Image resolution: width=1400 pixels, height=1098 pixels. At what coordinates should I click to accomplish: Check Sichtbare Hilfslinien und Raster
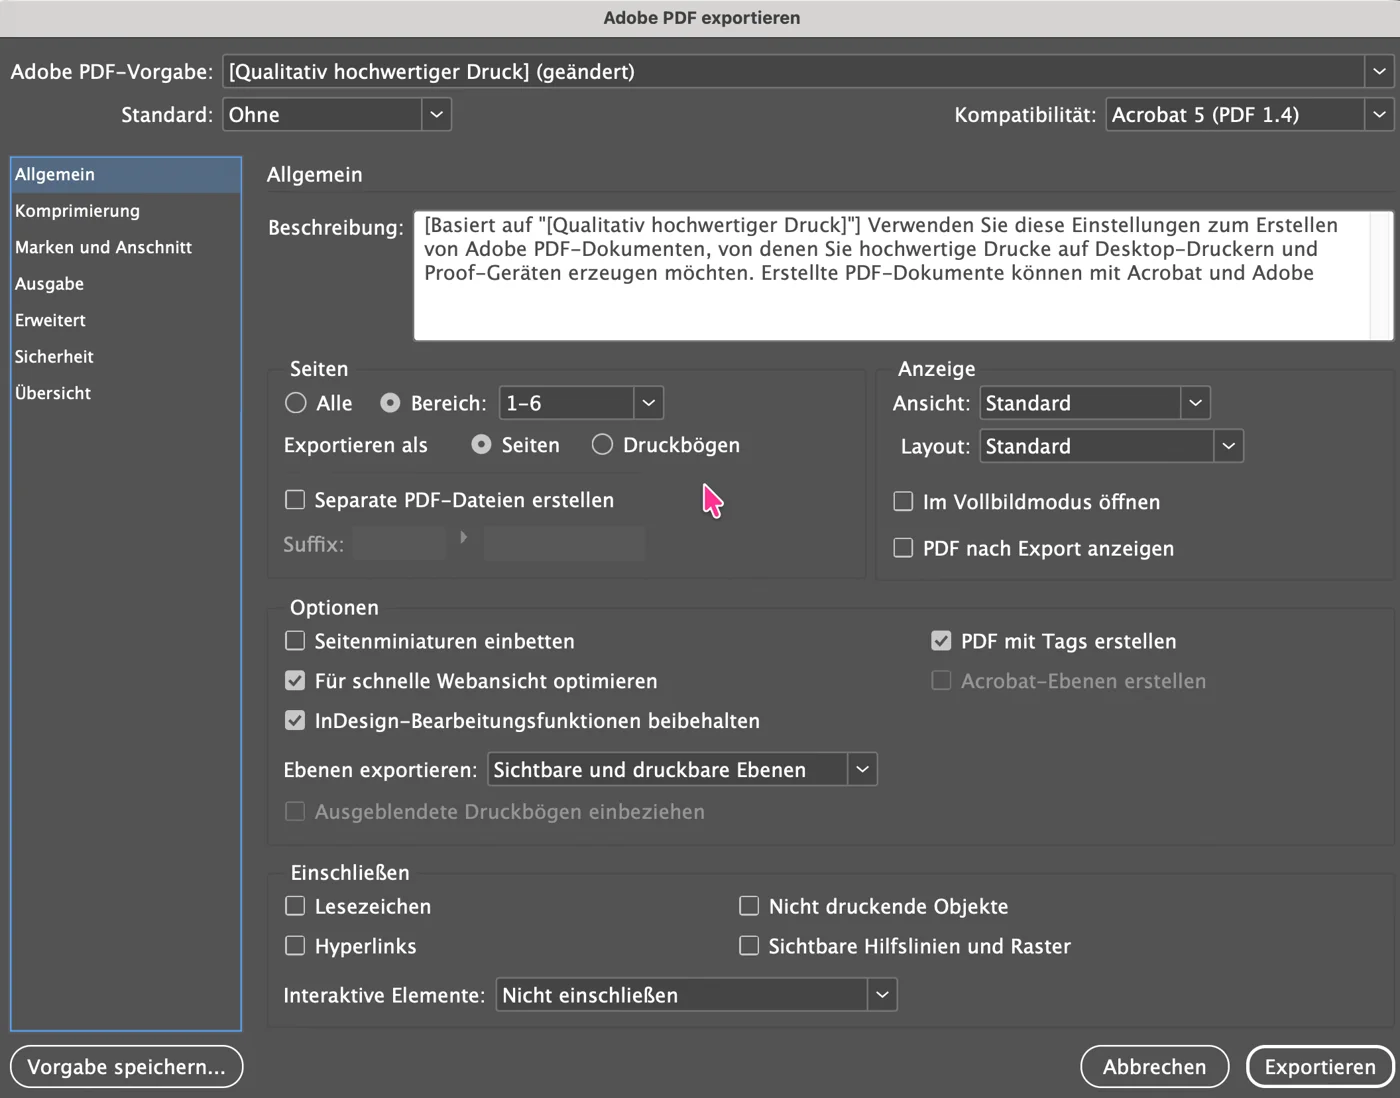pos(749,946)
